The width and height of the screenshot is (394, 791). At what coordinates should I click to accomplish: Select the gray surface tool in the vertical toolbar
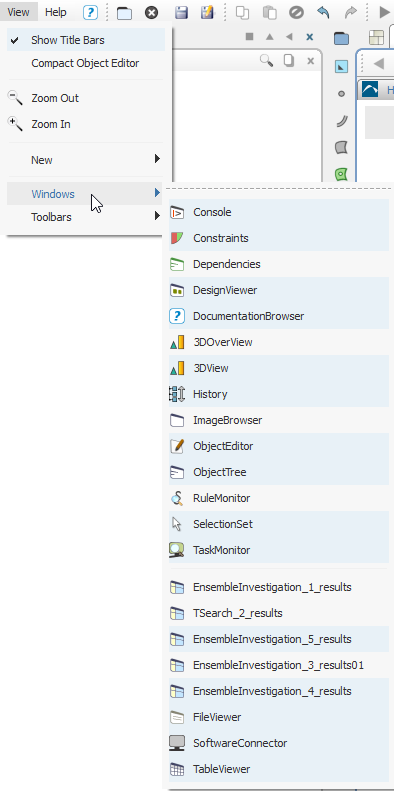(342, 147)
